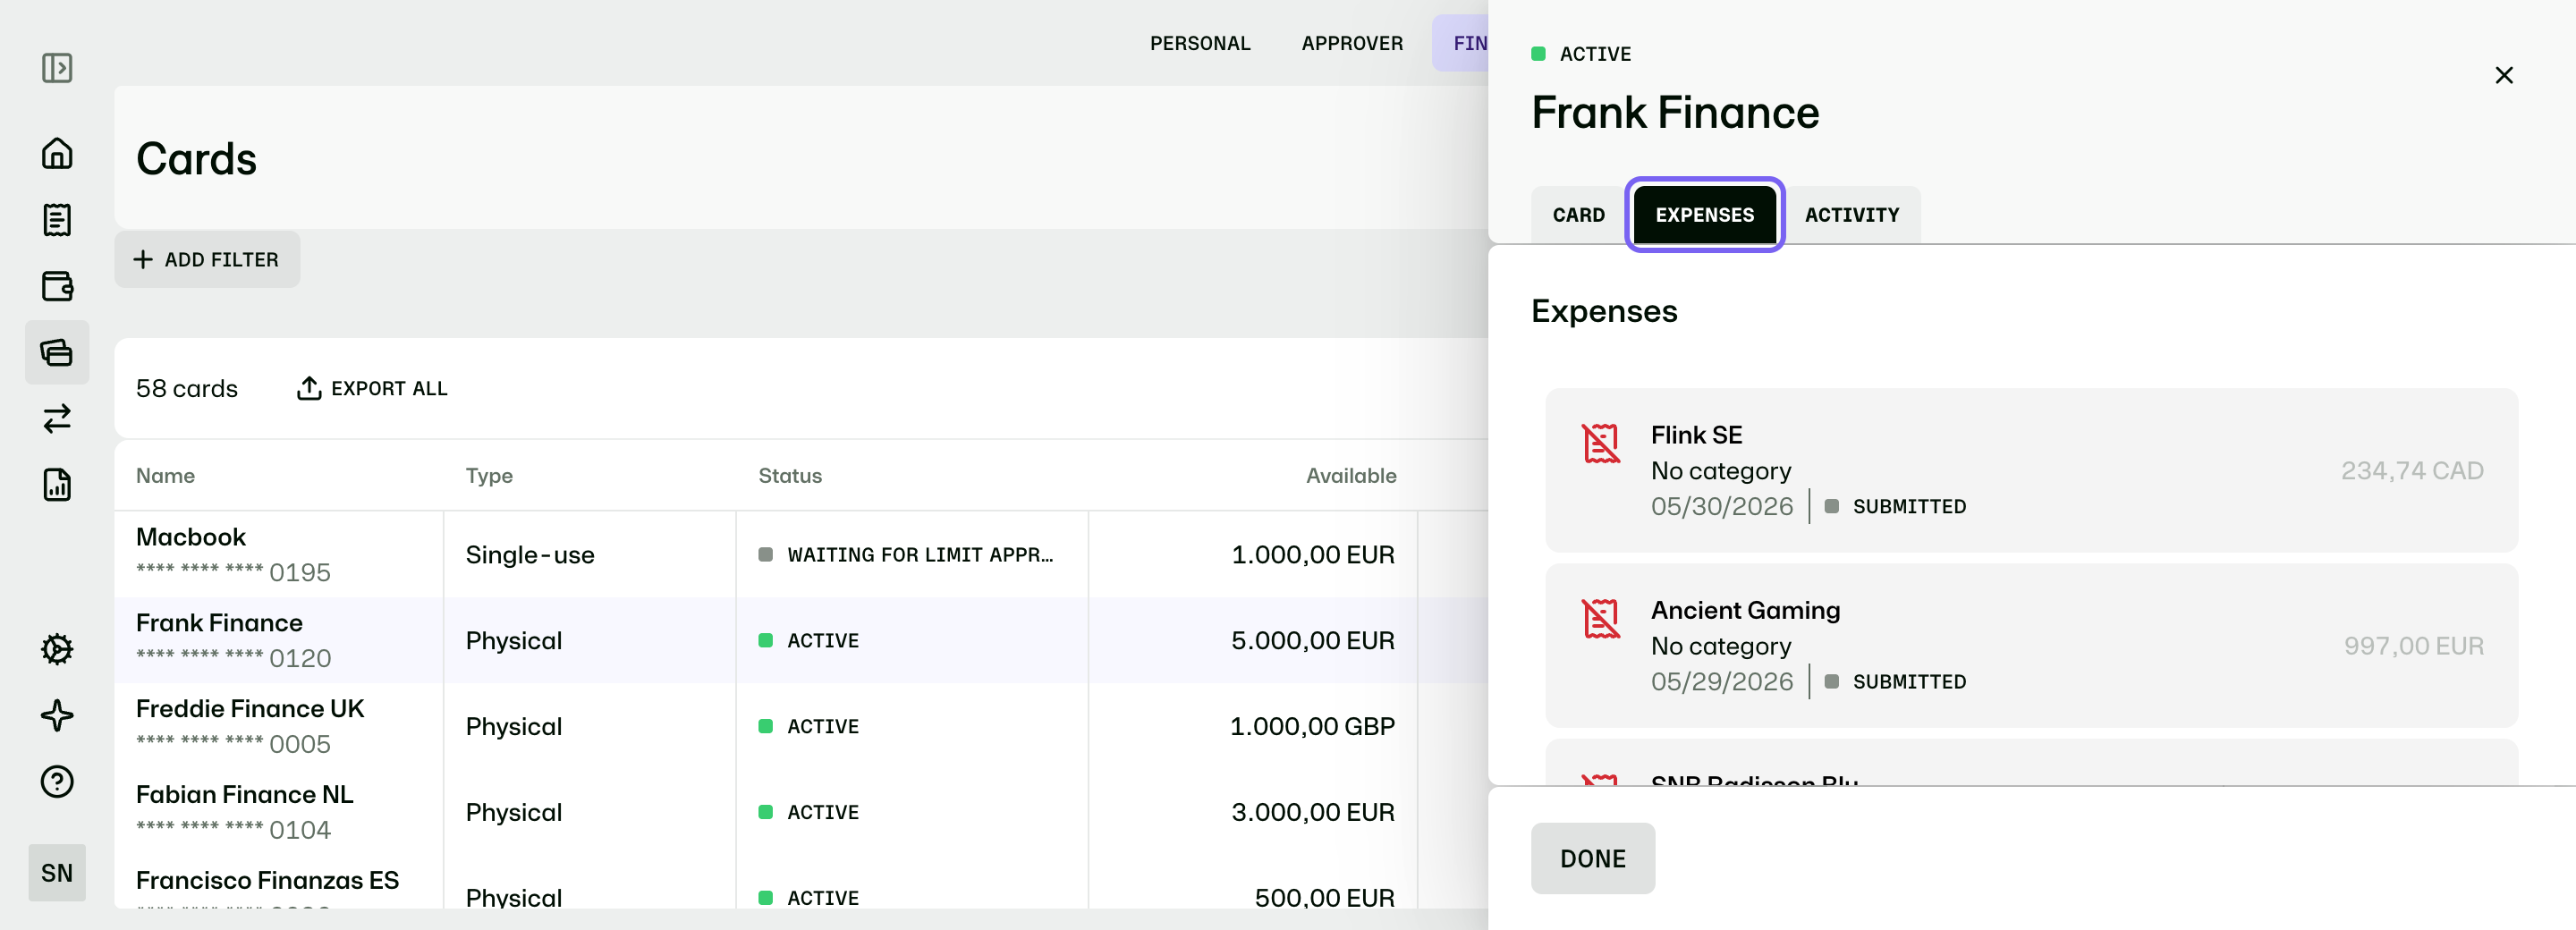This screenshot has width=2576, height=930.
Task: Open the Flink SE expense entry
Action: coord(2031,470)
